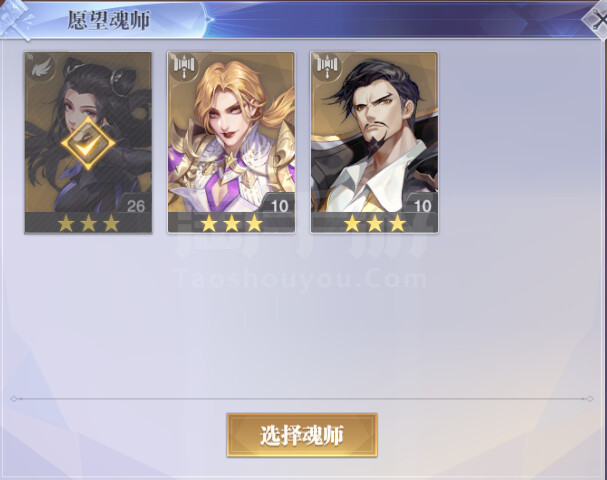The height and width of the screenshot is (480, 607).
Task: Click the weapon class icon on blonde card
Action: click(x=185, y=67)
